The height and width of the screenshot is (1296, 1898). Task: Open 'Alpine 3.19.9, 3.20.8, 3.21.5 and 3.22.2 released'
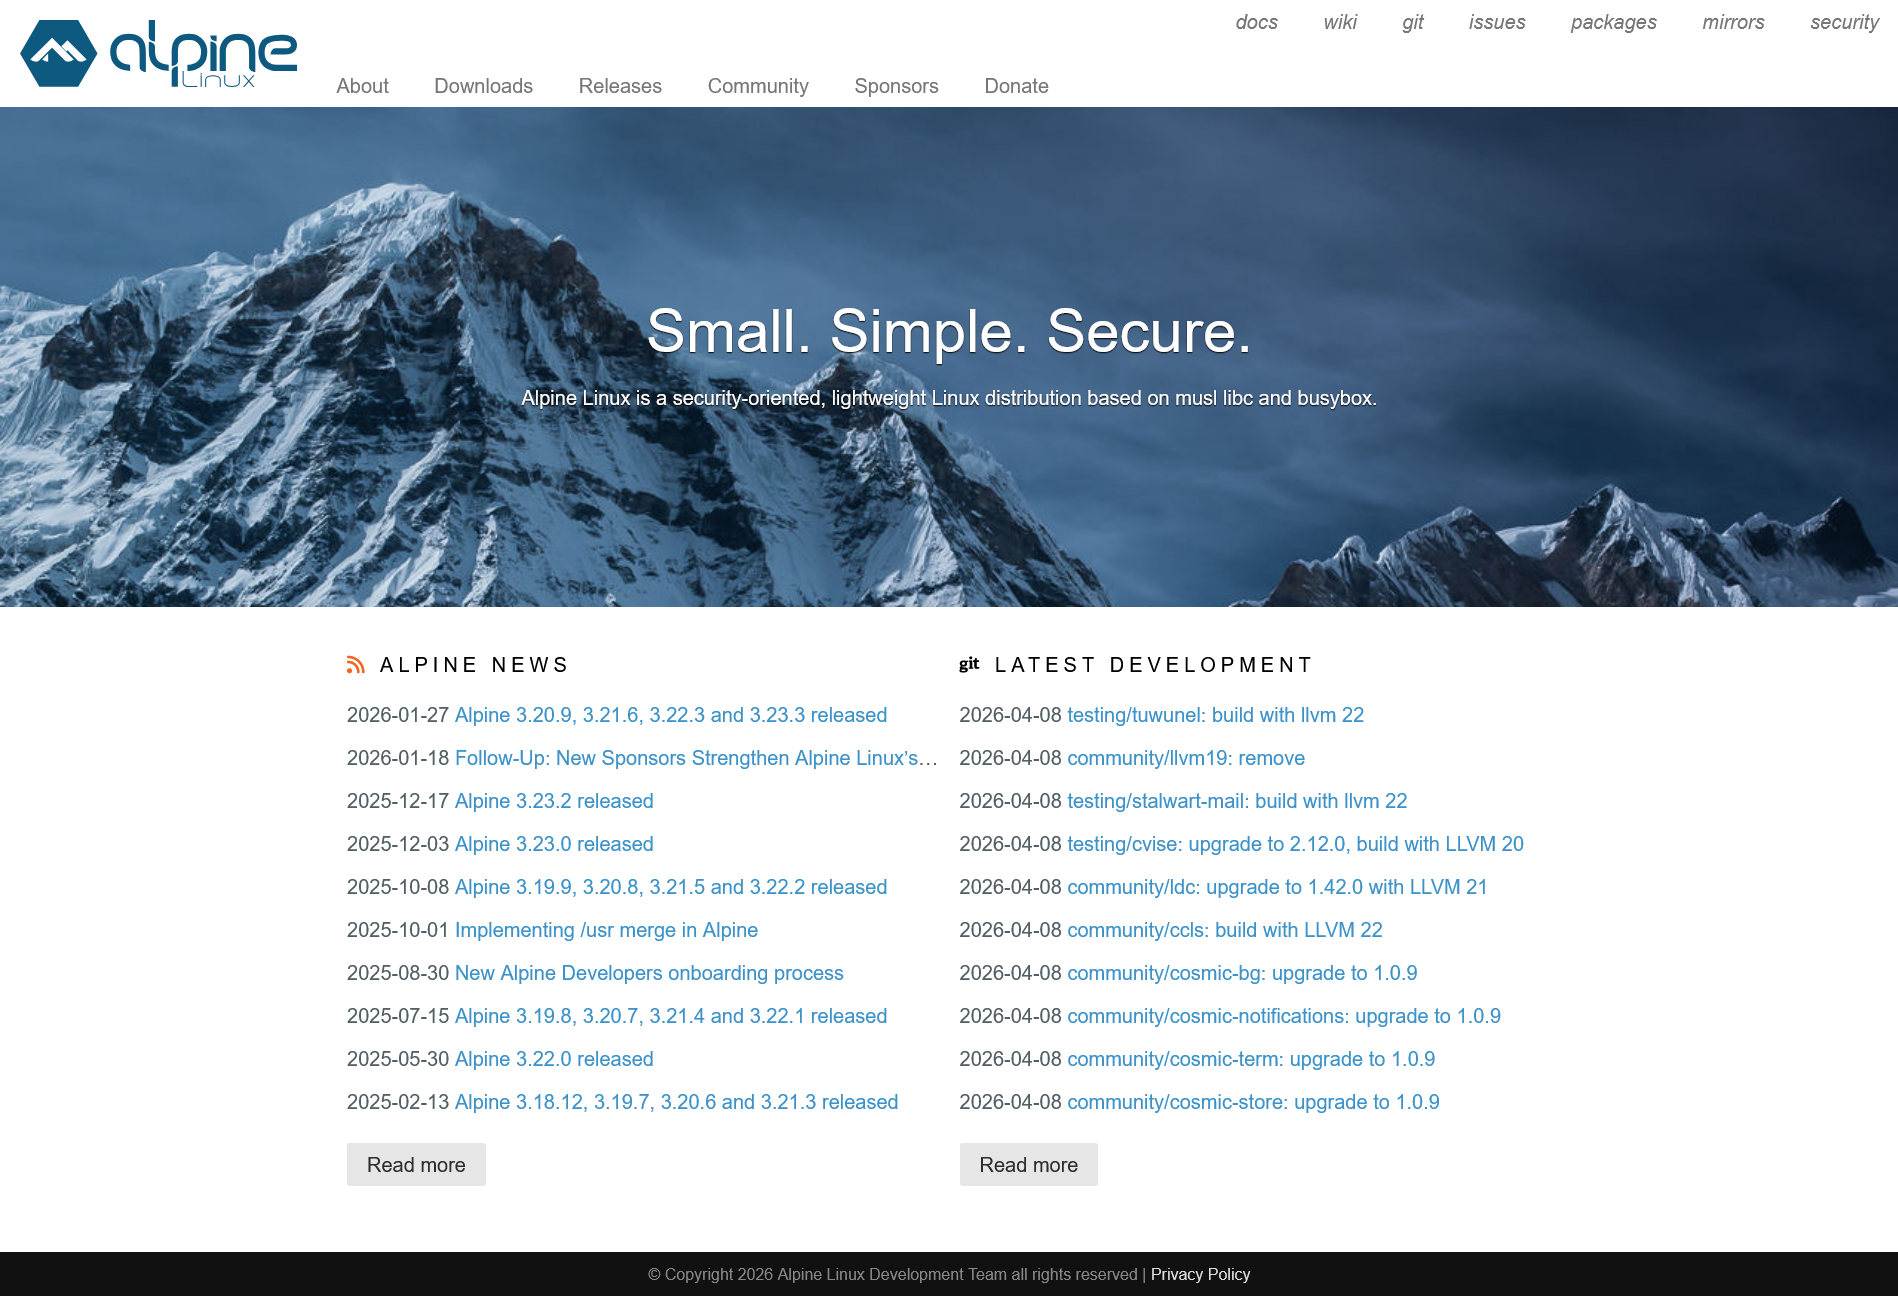[671, 887]
